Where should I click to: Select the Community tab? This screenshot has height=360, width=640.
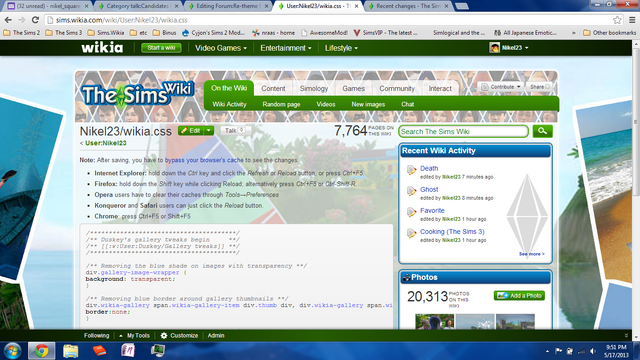click(x=397, y=89)
